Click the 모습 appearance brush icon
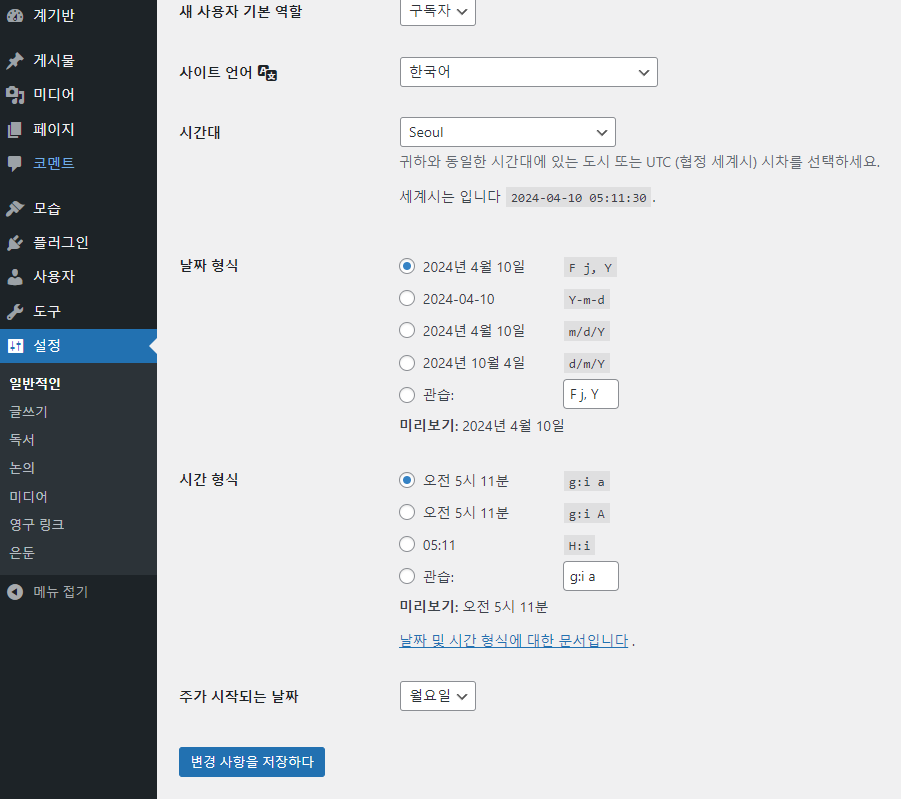The width and height of the screenshot is (901, 799). (15, 209)
